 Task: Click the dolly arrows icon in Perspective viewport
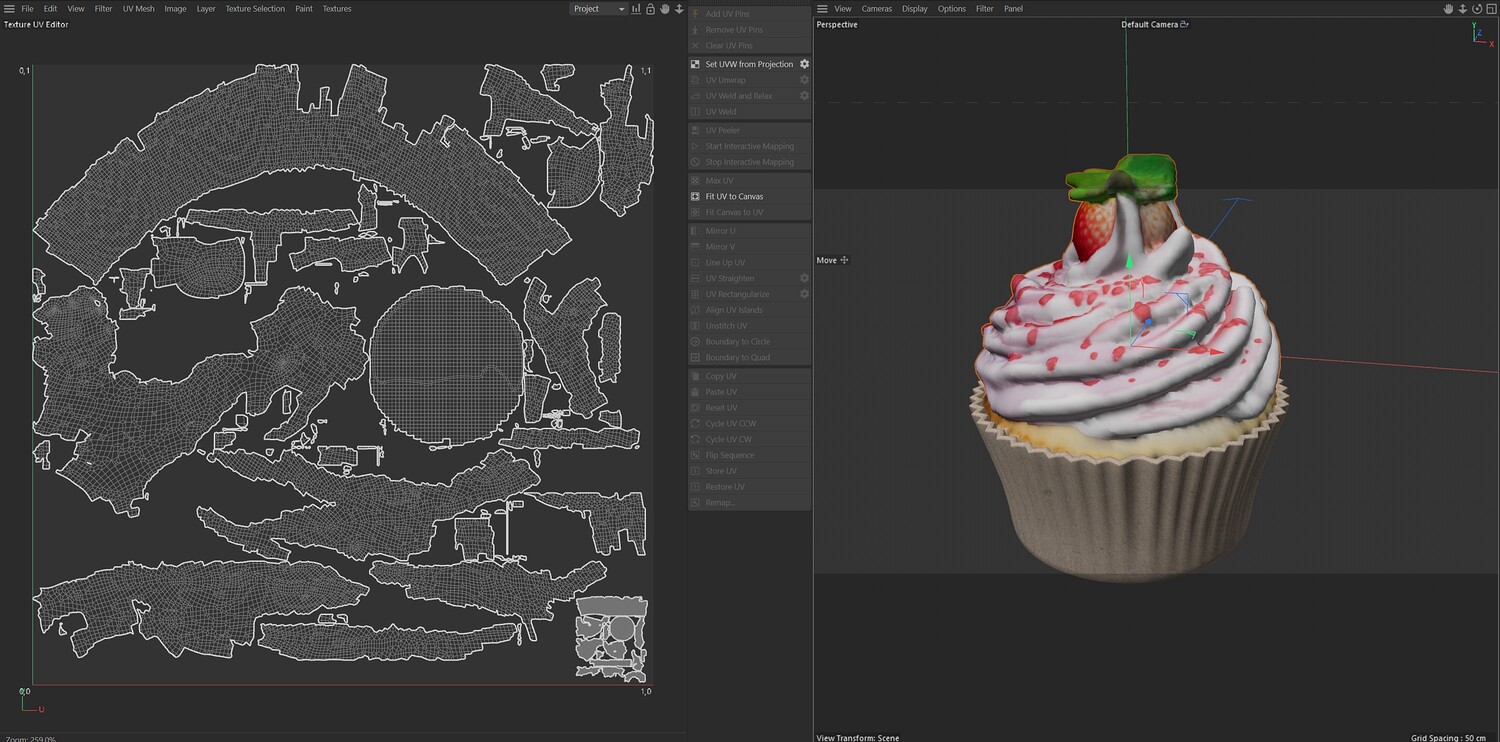1462,9
